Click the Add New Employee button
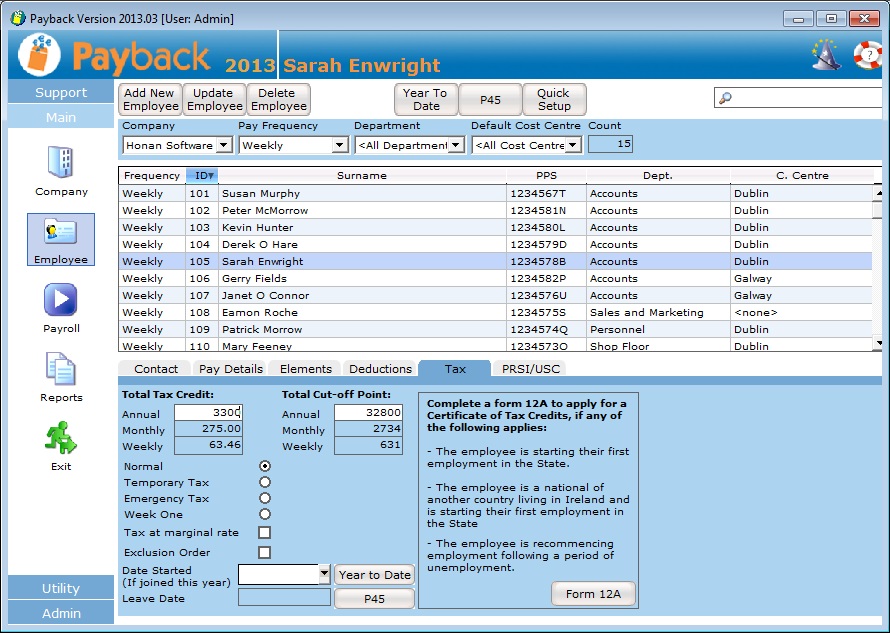This screenshot has width=890, height=633. point(150,99)
